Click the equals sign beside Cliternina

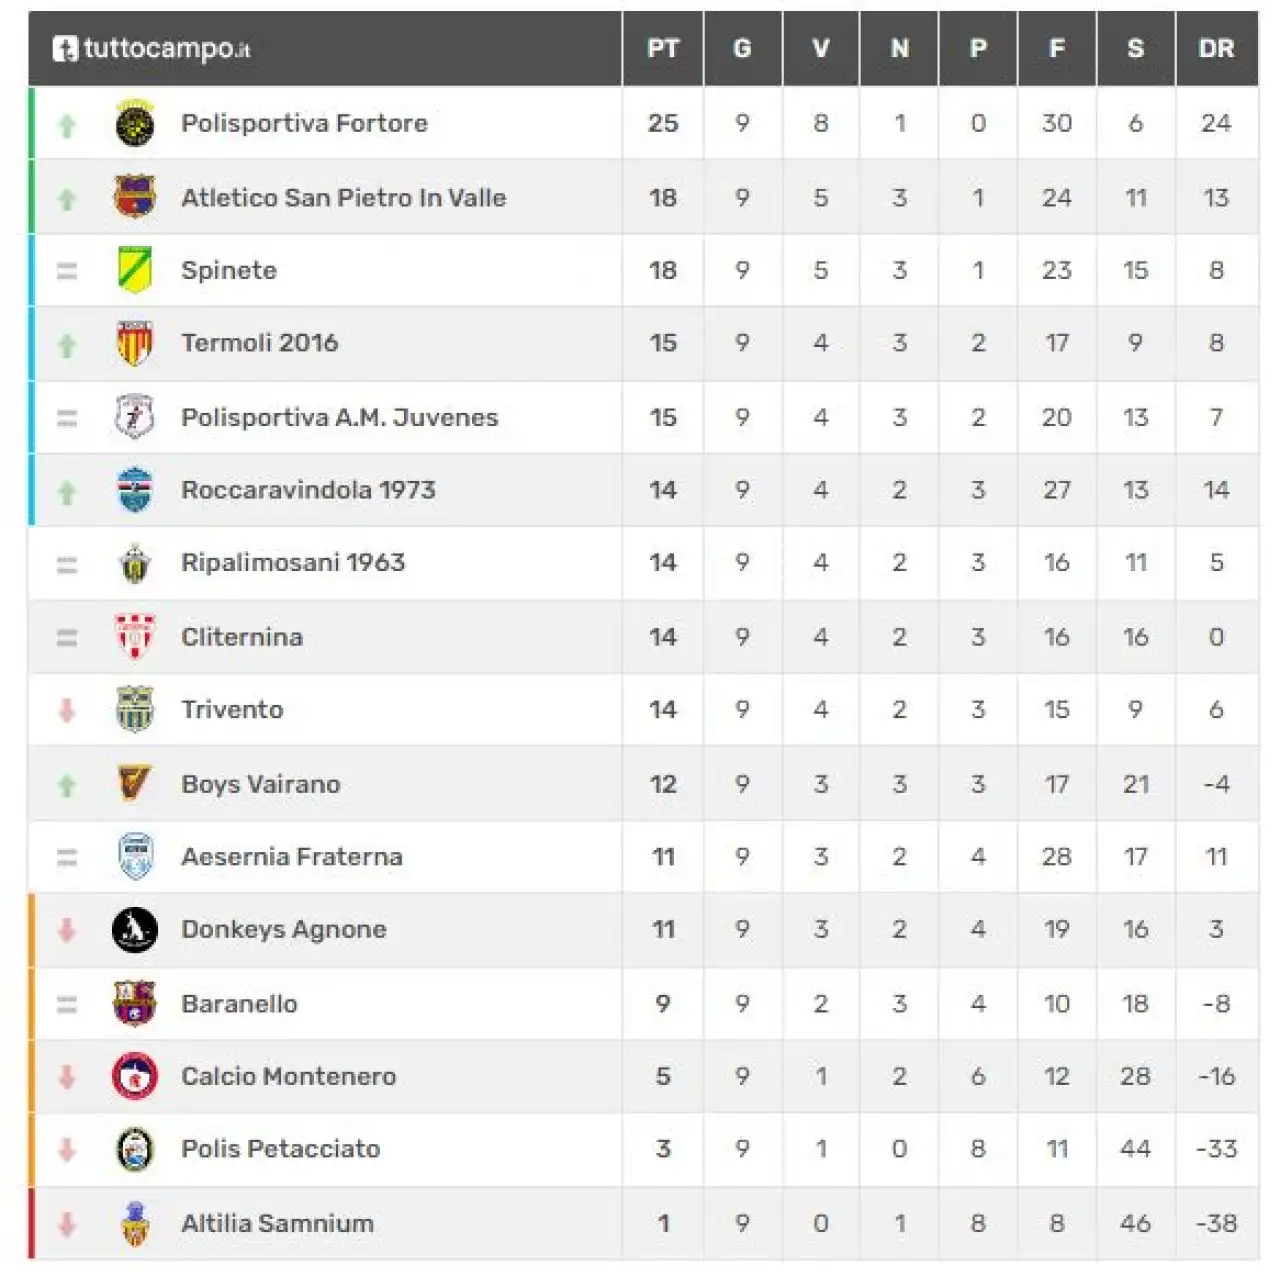(x=67, y=637)
